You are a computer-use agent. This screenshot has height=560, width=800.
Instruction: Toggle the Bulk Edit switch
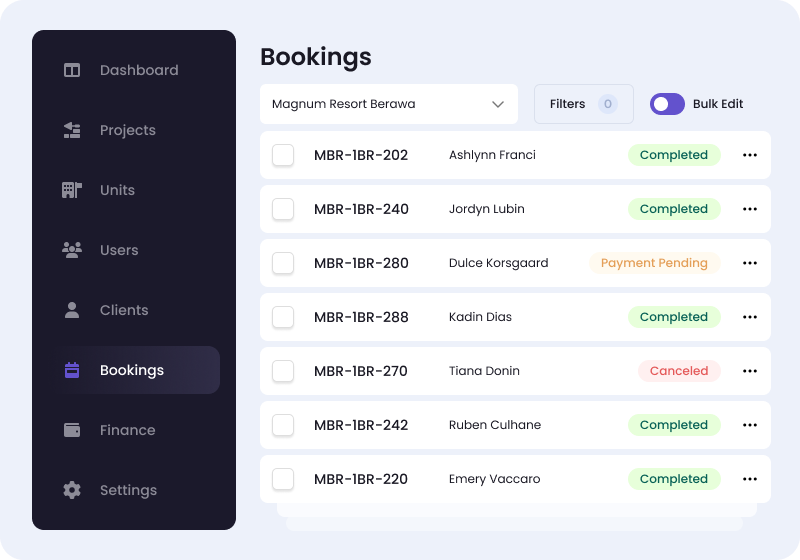coord(667,104)
